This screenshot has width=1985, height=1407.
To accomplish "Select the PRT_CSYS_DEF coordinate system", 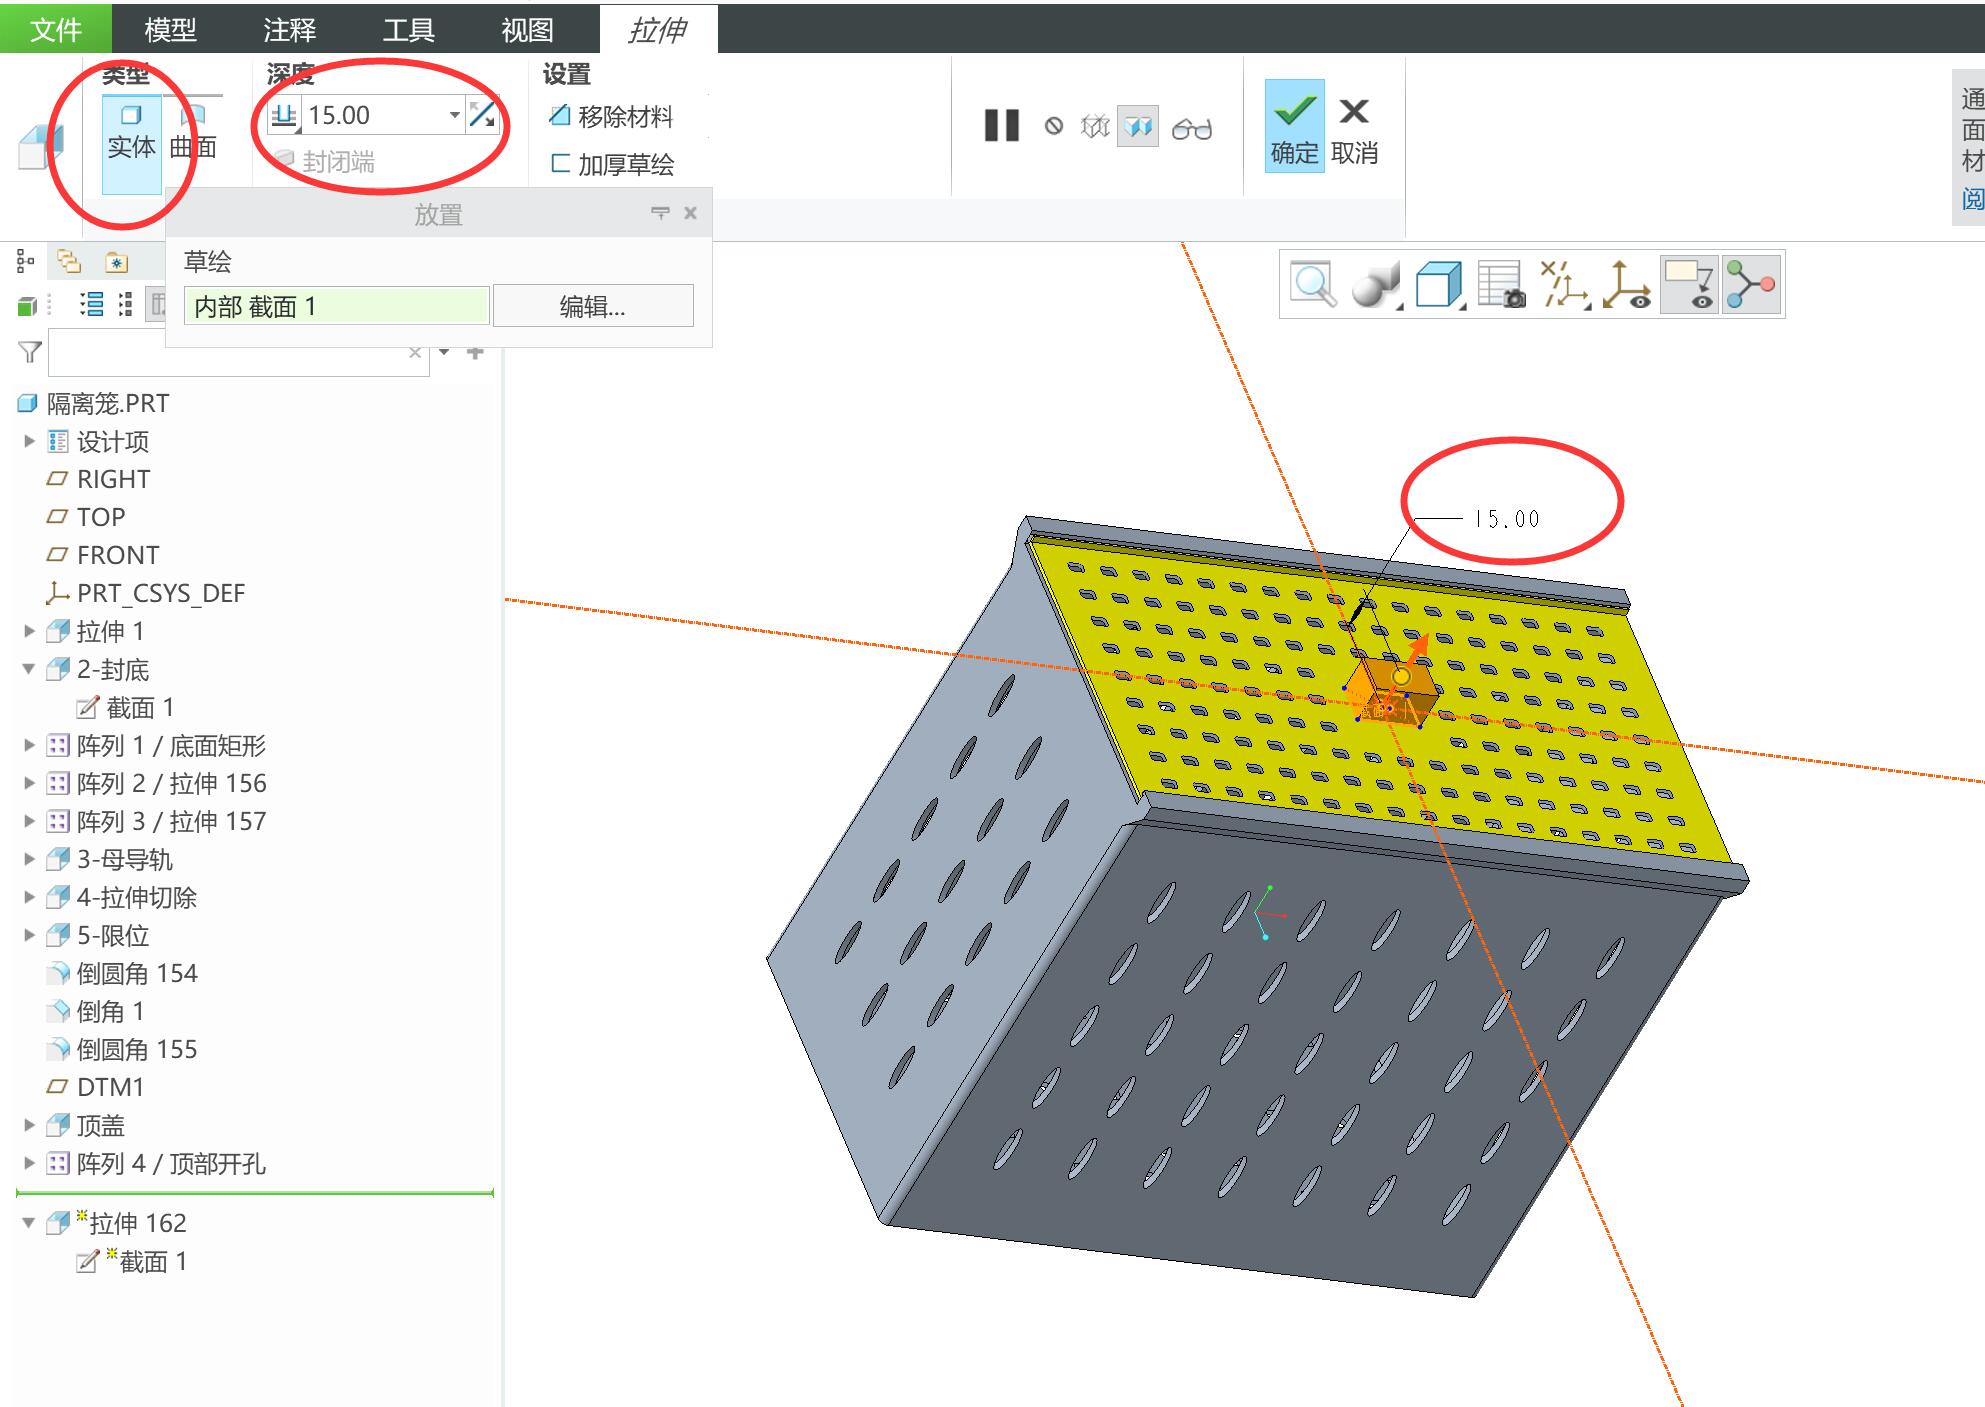I will tap(145, 593).
